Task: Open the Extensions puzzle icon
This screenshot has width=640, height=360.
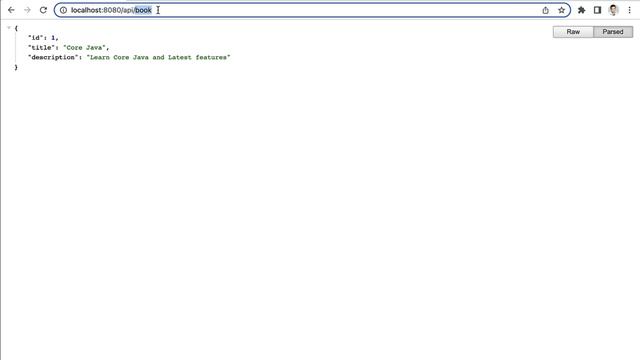Action: [581, 10]
